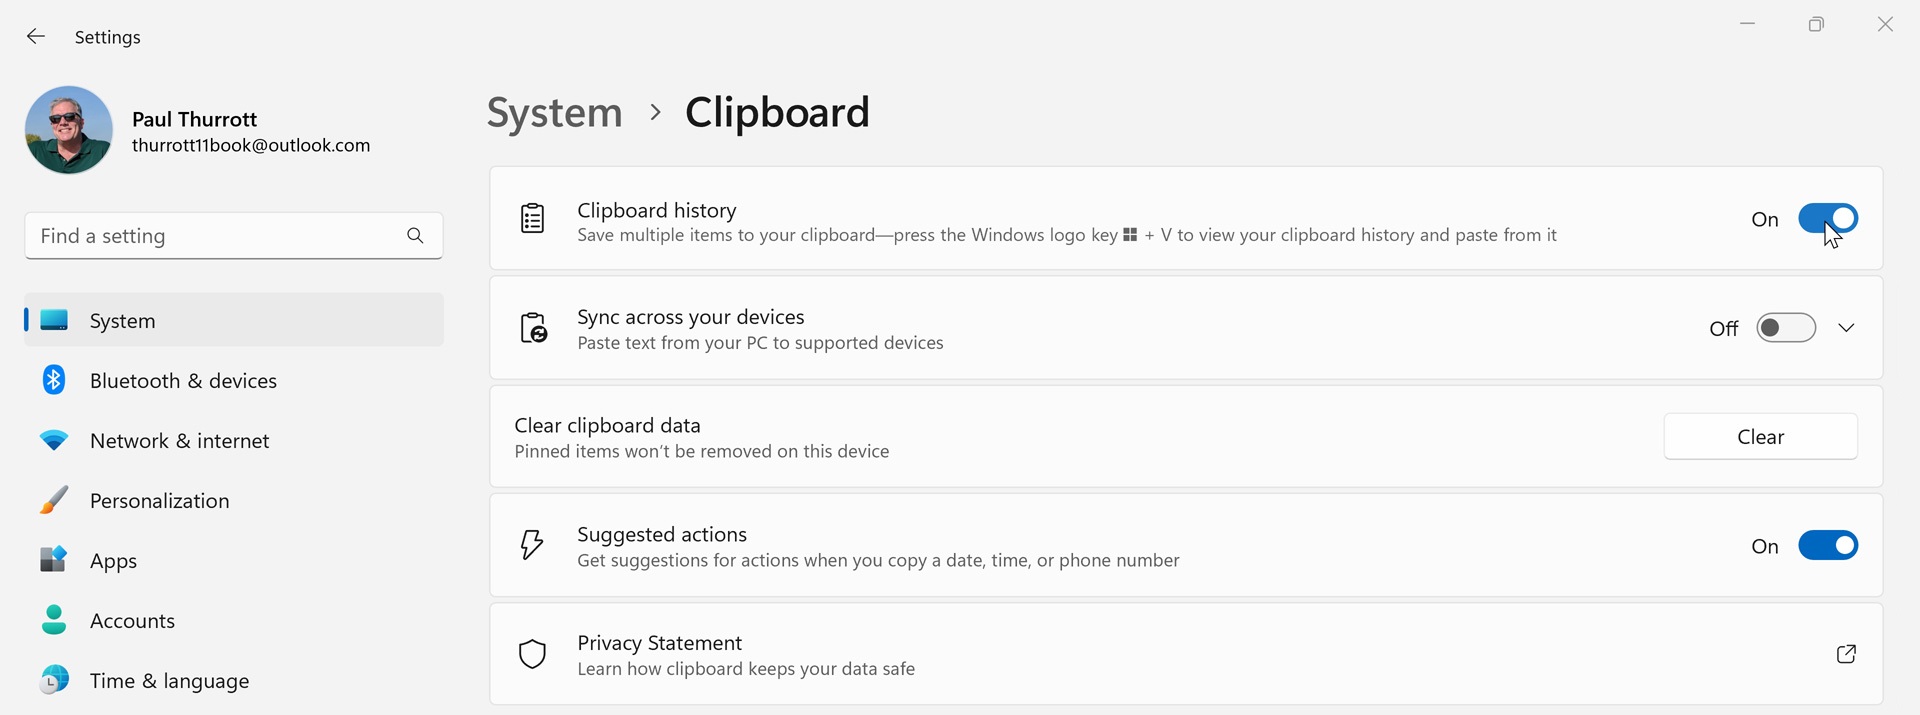Open Privacy Statement external link icon
Image resolution: width=1920 pixels, height=715 pixels.
tap(1846, 654)
